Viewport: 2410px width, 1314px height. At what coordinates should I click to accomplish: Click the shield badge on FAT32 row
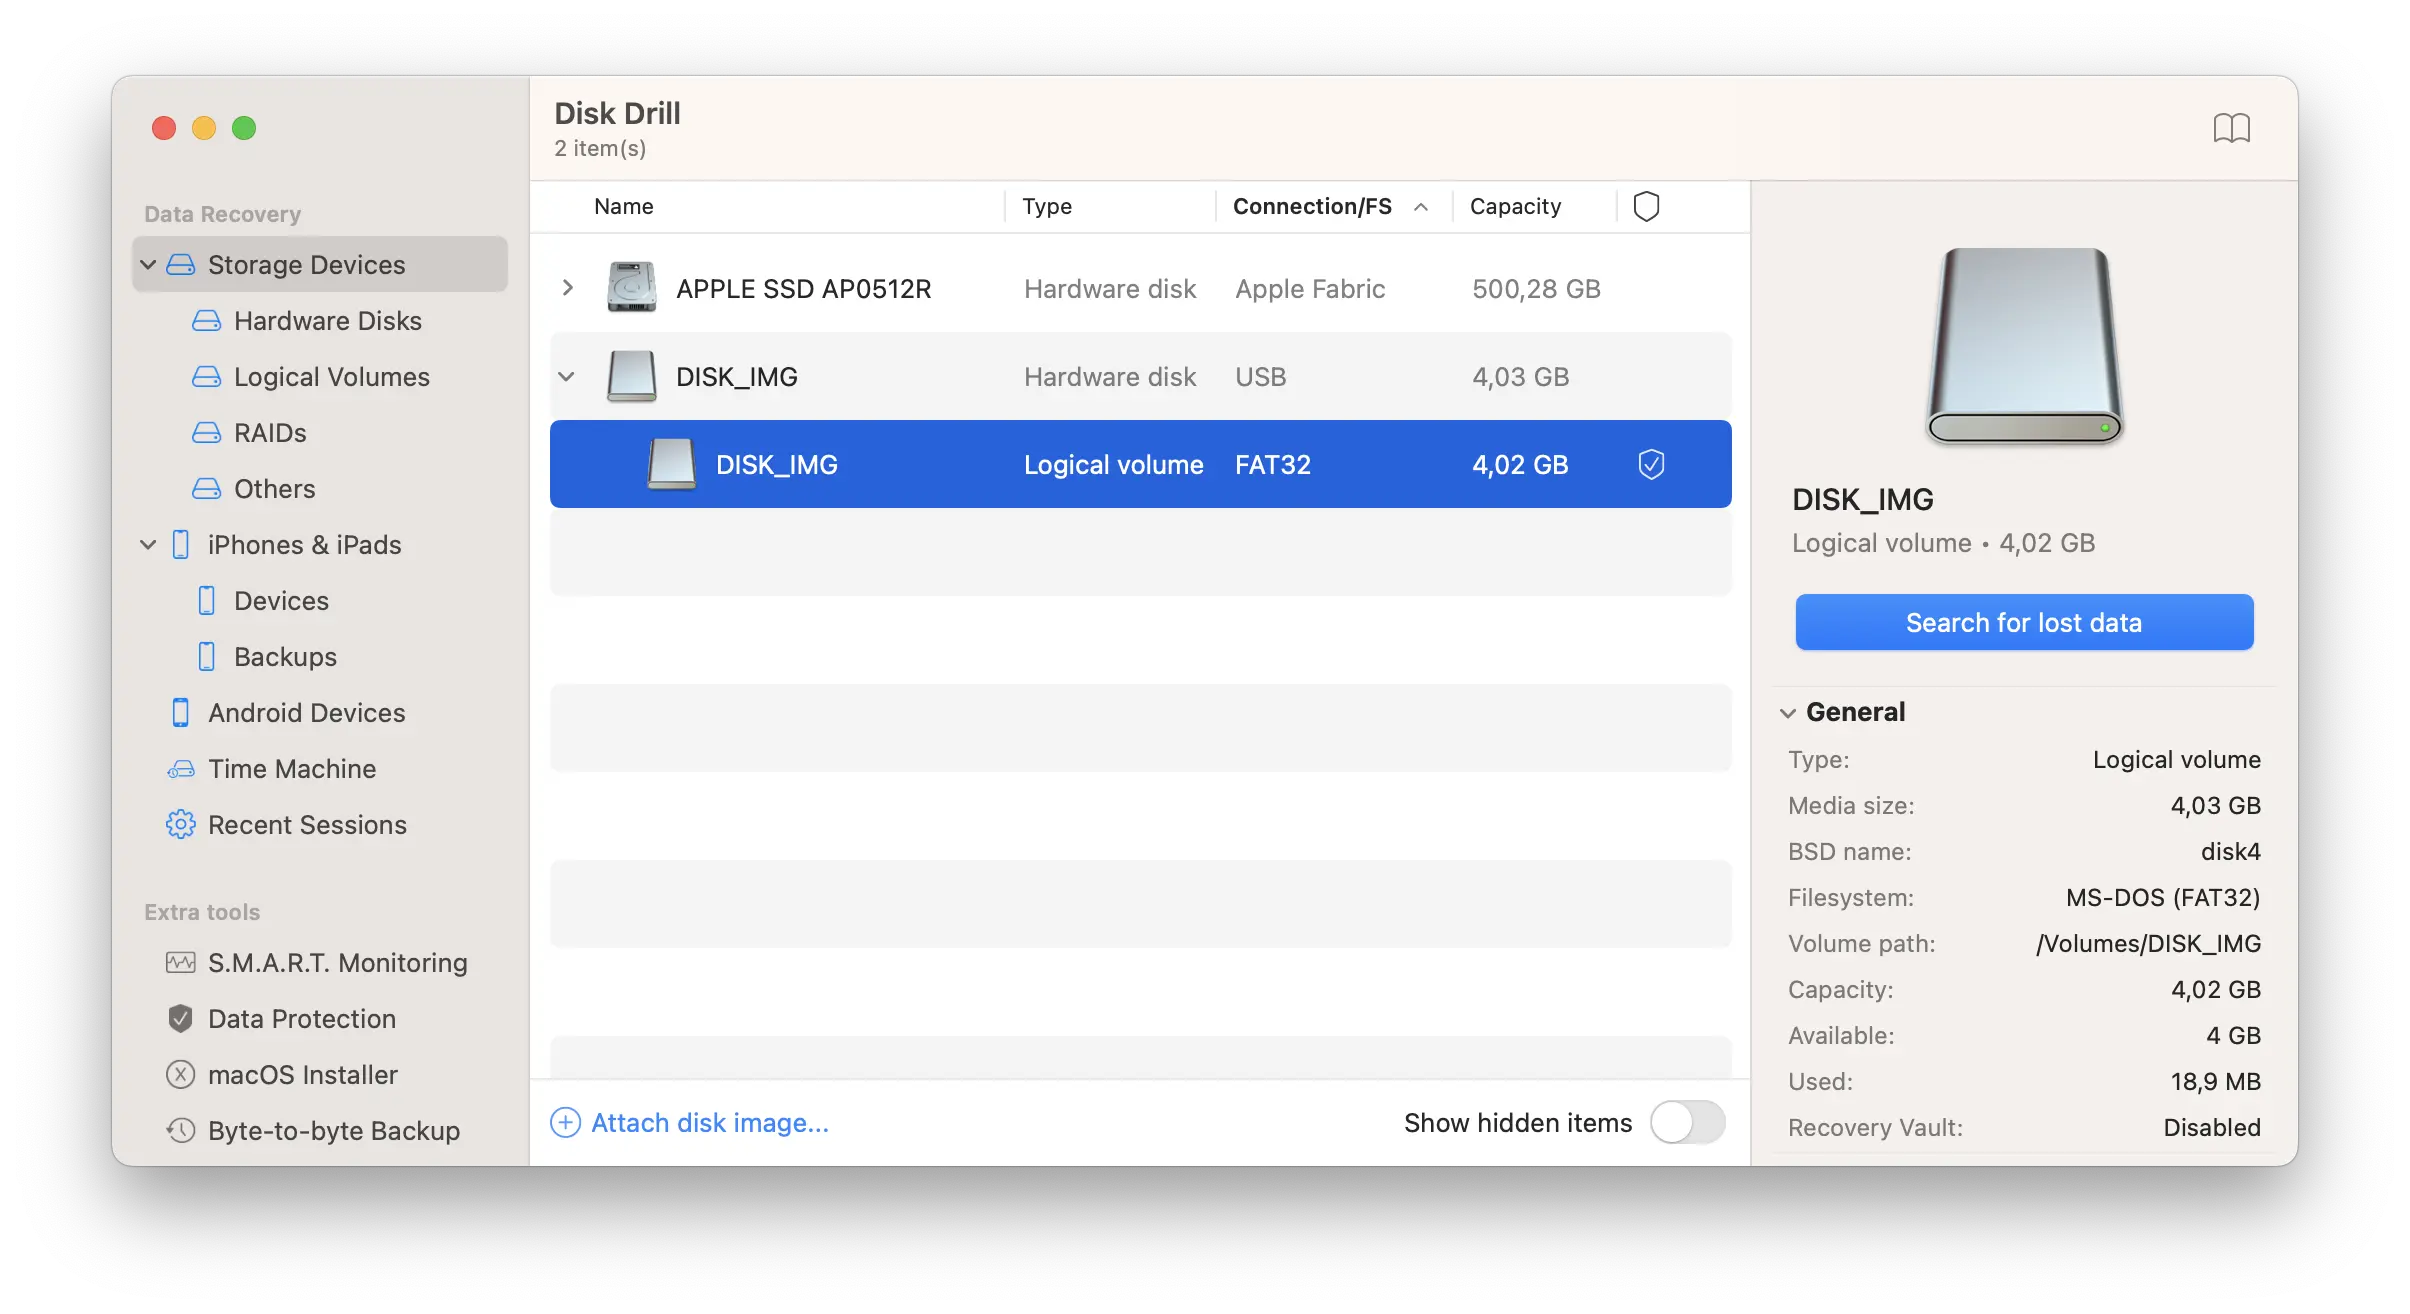tap(1651, 464)
